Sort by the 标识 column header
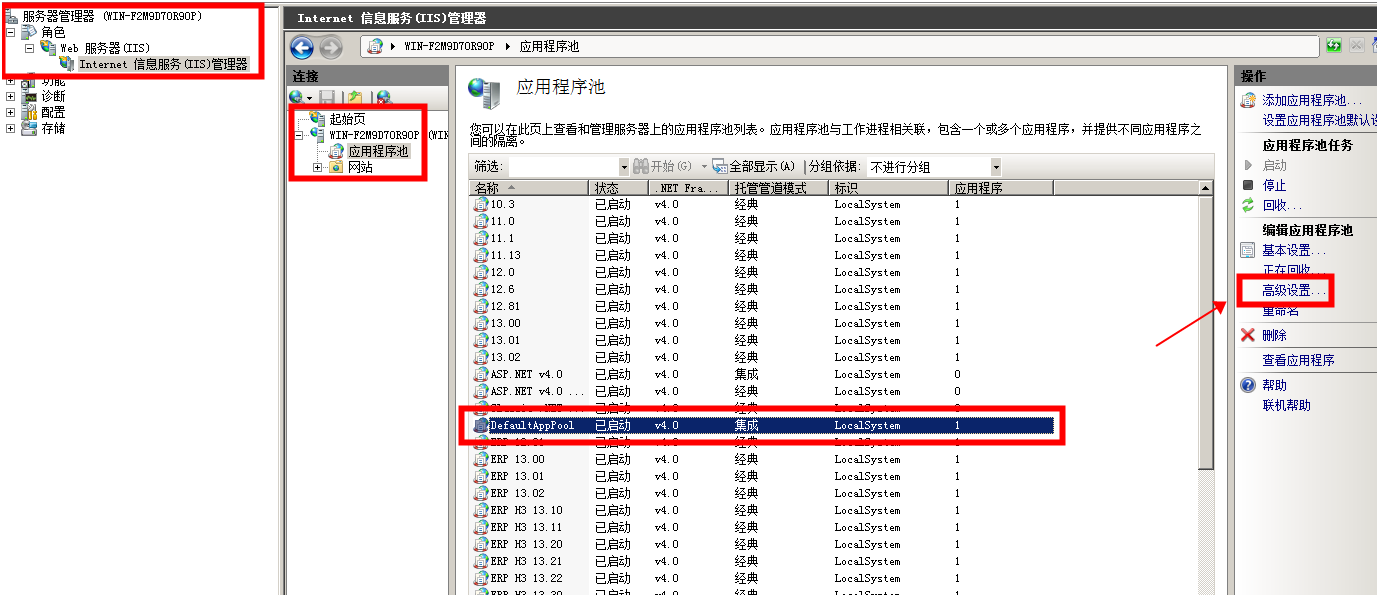This screenshot has width=1379, height=597. point(888,188)
